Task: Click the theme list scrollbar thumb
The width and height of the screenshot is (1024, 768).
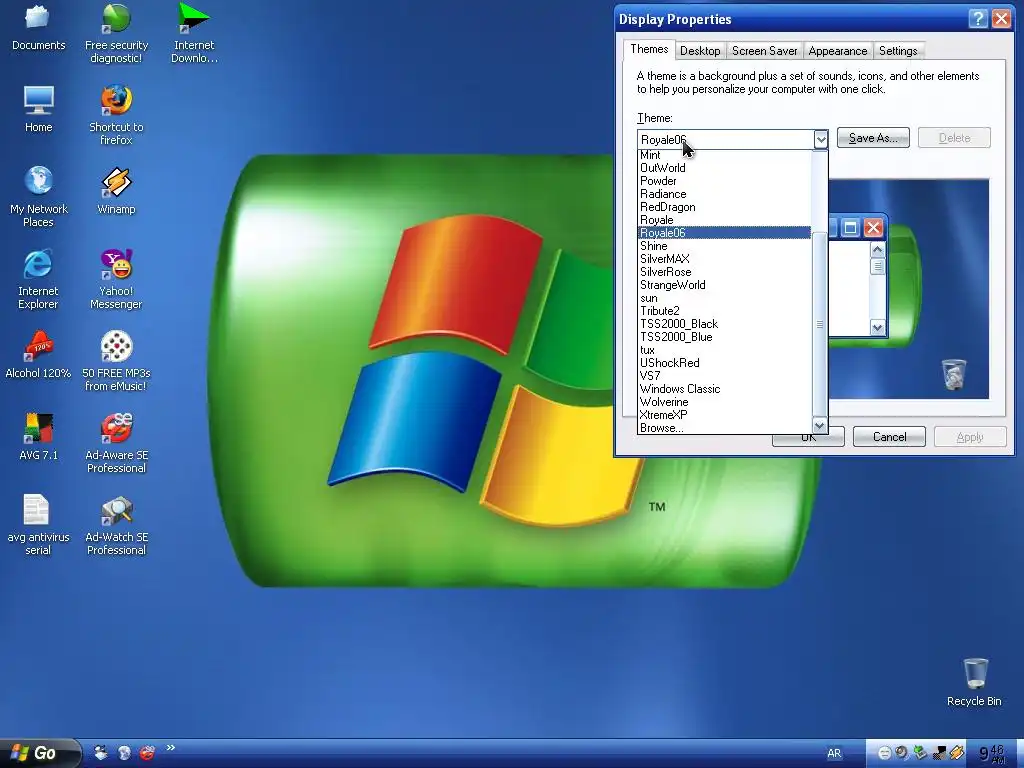Action: click(x=820, y=324)
